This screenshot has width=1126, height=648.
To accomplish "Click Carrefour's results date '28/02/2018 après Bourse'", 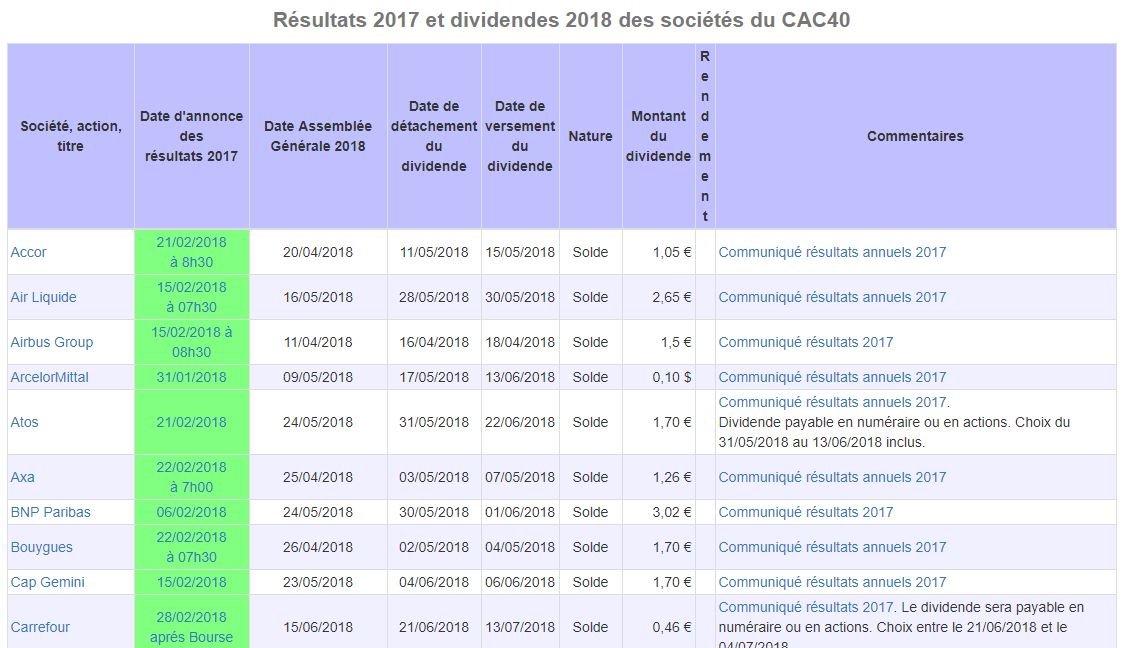I will [191, 627].
